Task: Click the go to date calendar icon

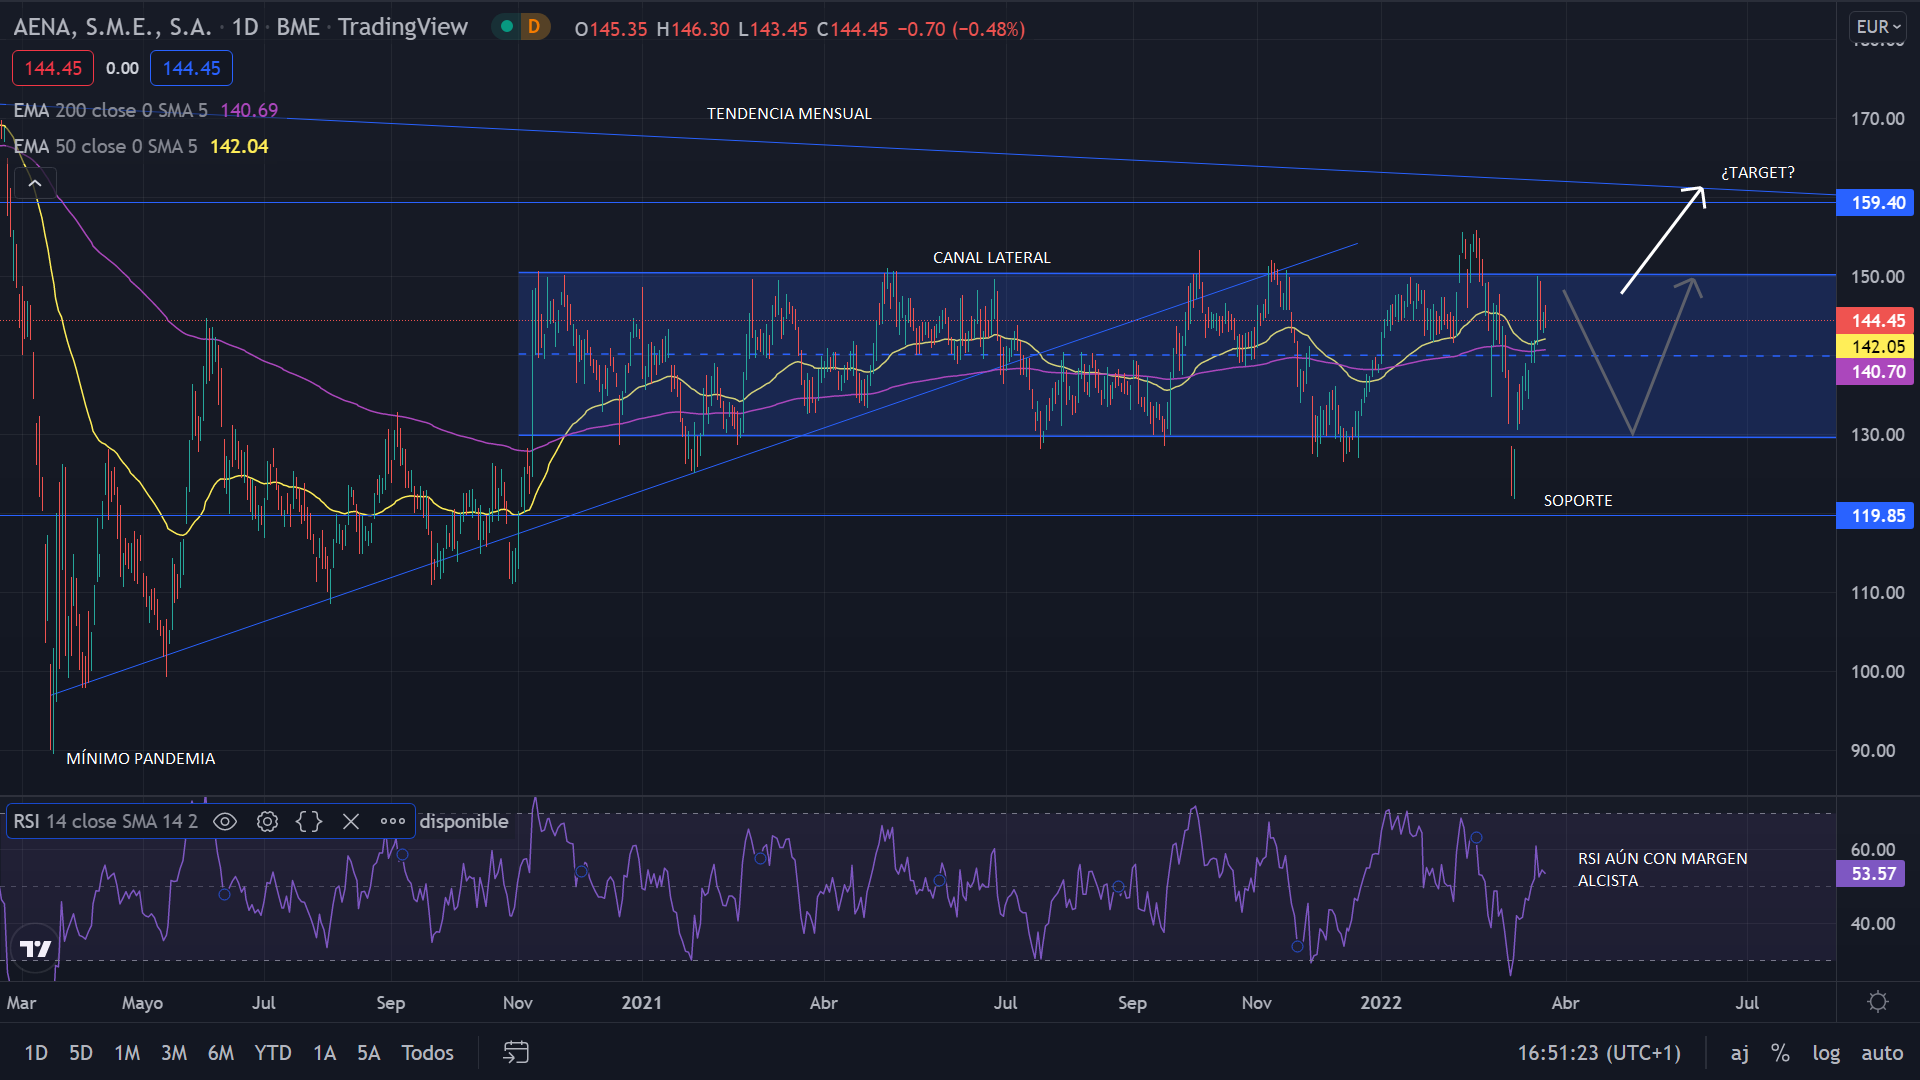Action: tap(516, 1052)
